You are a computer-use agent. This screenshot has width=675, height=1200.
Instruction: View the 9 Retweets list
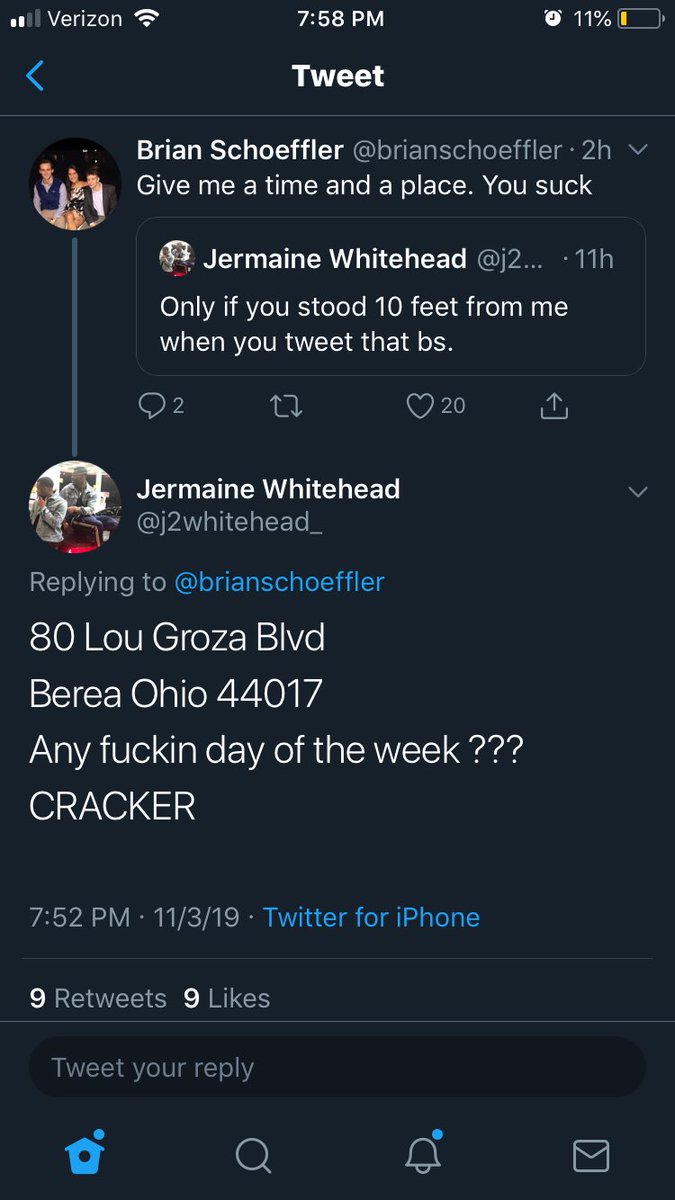coord(98,998)
